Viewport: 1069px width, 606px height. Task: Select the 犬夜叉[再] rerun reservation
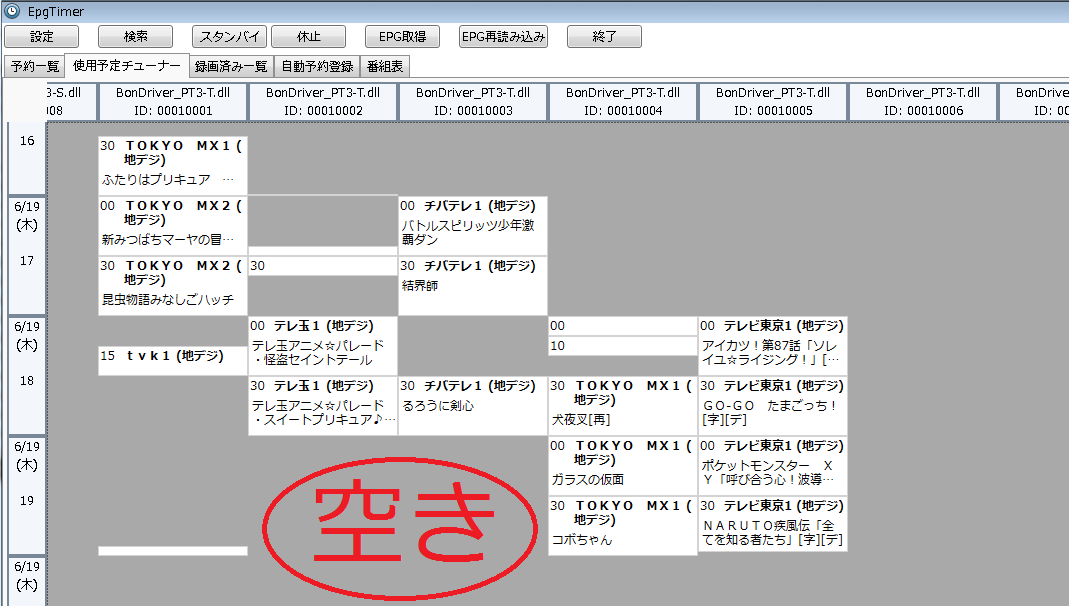click(x=620, y=405)
